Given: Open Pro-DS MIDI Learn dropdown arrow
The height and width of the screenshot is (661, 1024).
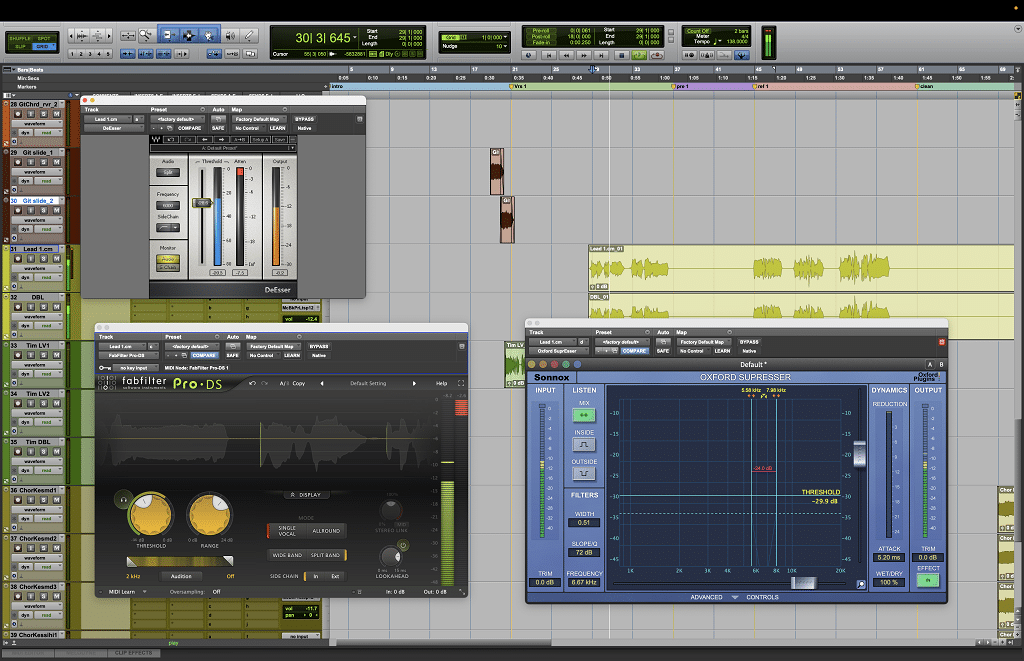Looking at the screenshot, I should tap(144, 592).
